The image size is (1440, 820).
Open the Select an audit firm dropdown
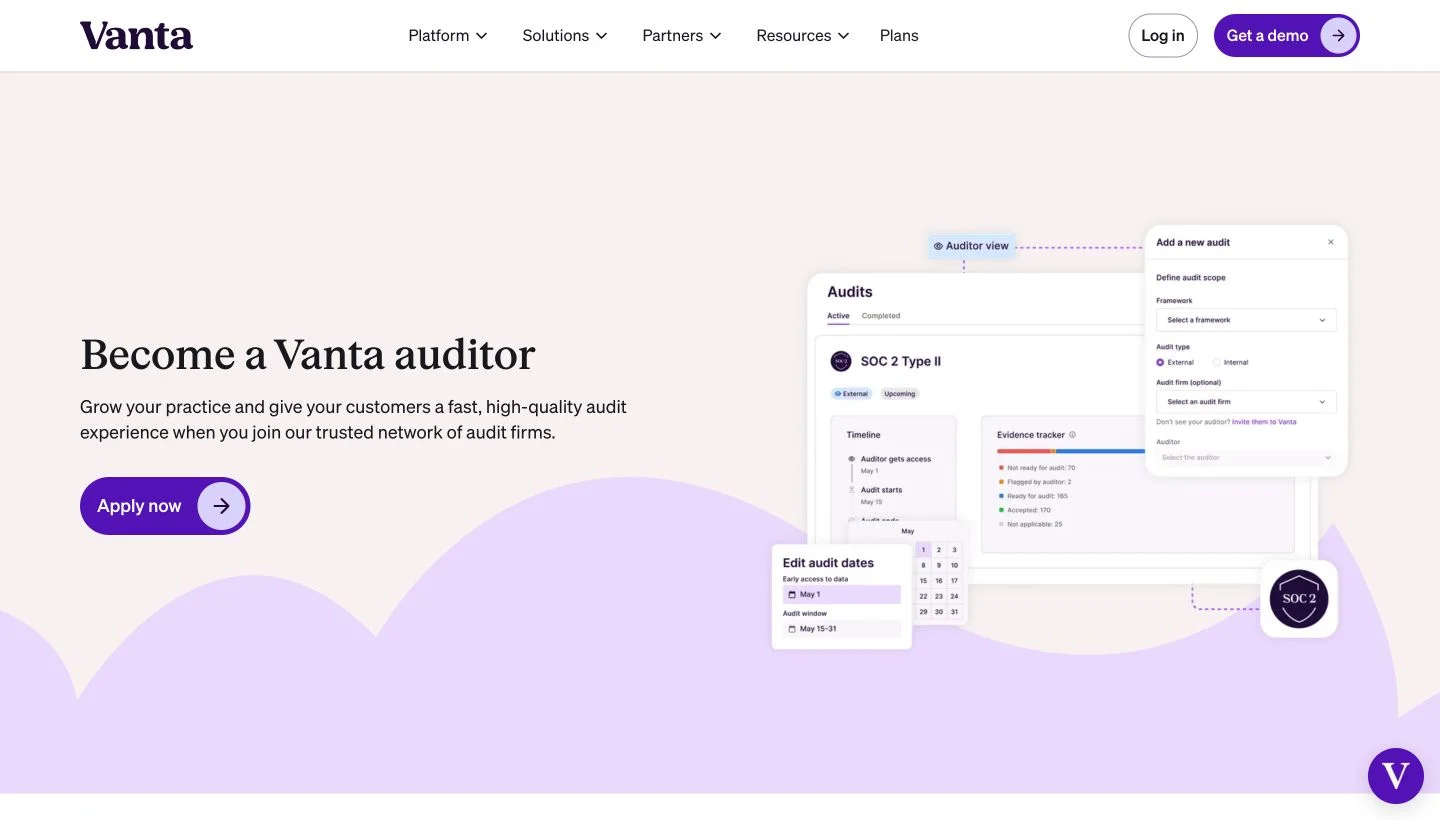click(x=1246, y=402)
